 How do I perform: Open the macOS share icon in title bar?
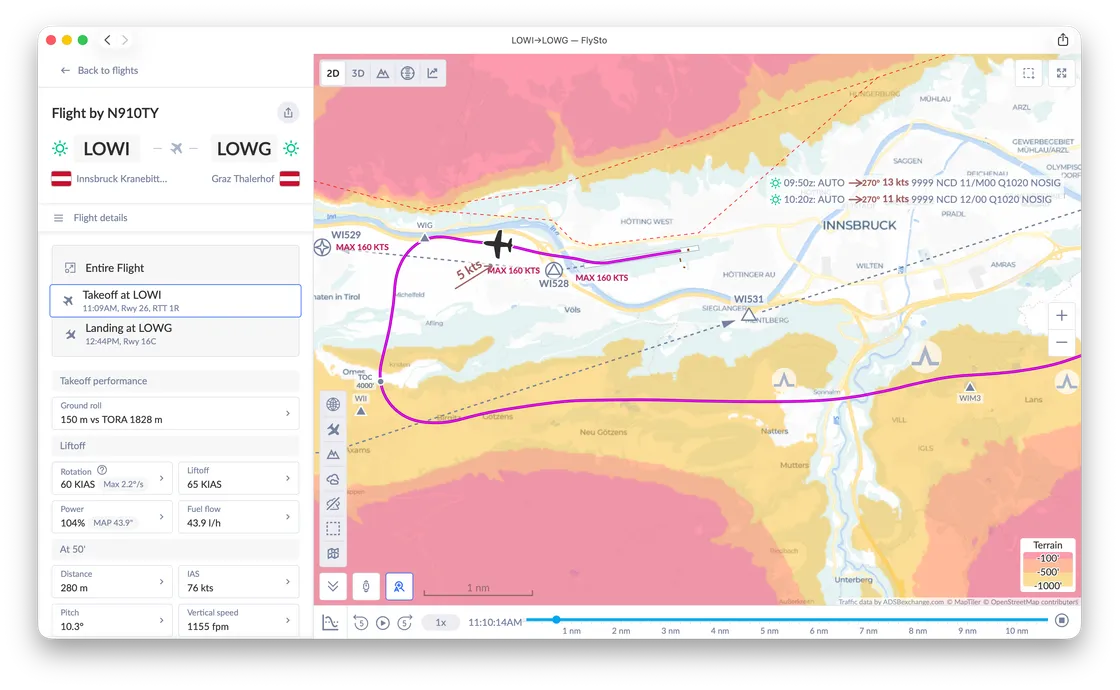(x=1063, y=40)
